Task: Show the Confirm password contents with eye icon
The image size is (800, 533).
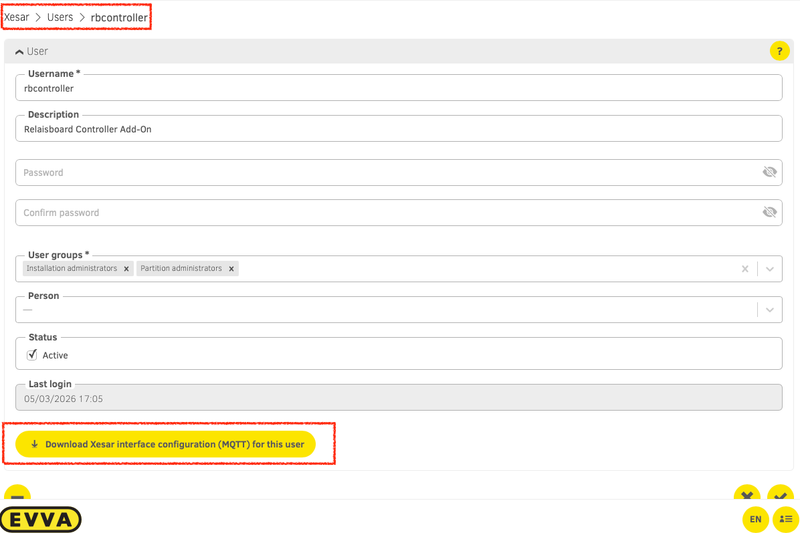Action: point(769,212)
